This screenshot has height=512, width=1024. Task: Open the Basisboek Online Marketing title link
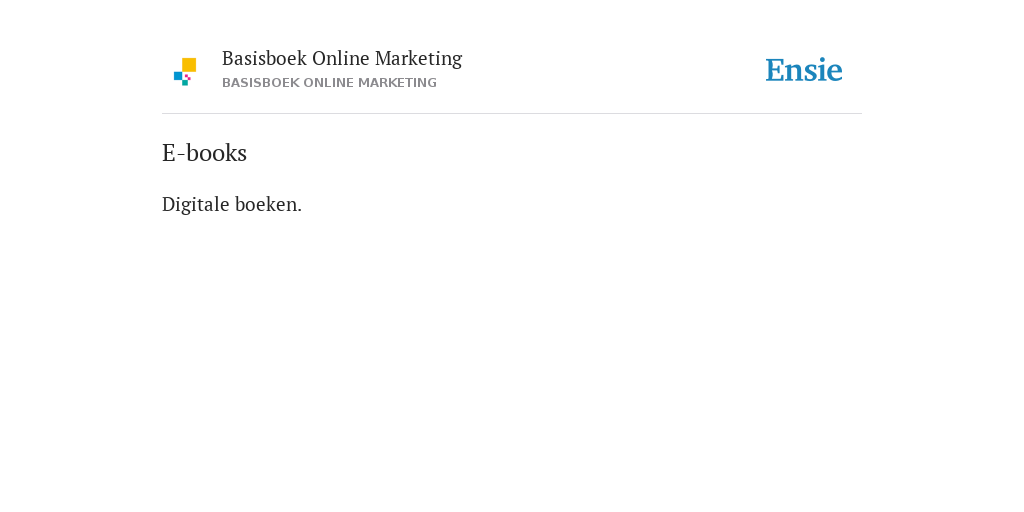pyautogui.click(x=342, y=59)
